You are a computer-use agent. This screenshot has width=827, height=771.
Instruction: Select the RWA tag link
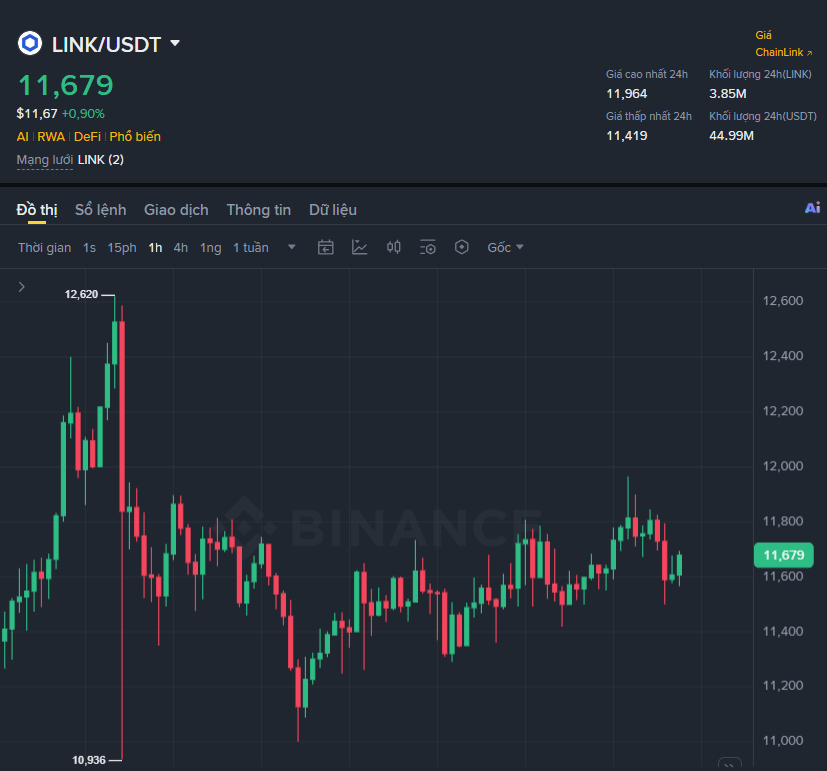pos(51,137)
